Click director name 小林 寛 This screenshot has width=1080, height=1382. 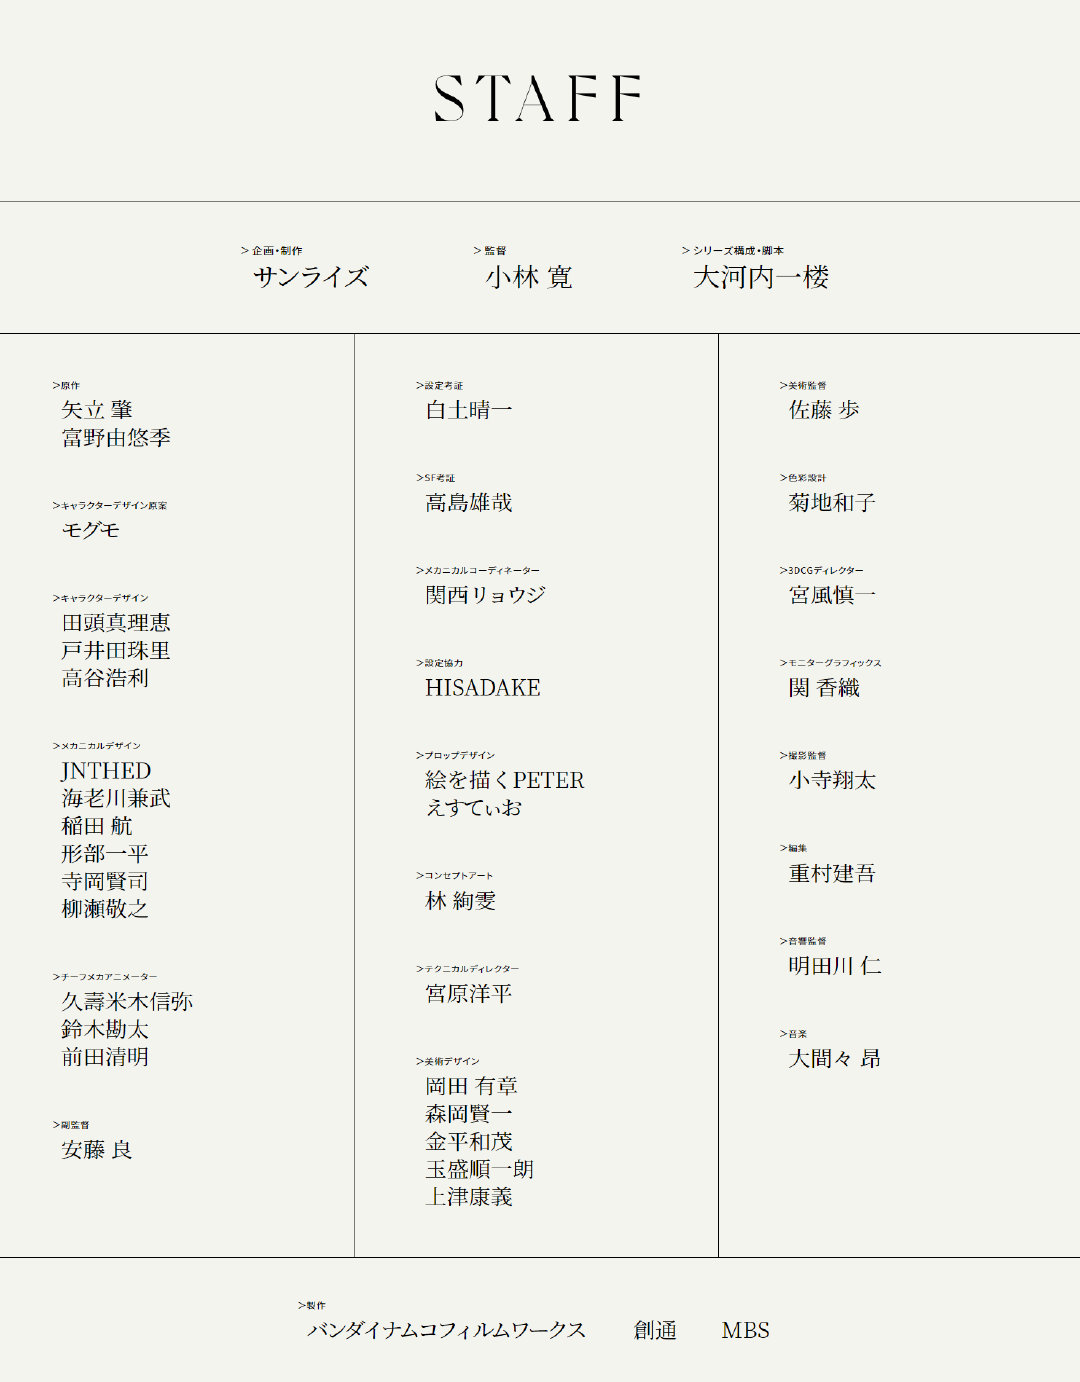click(529, 277)
